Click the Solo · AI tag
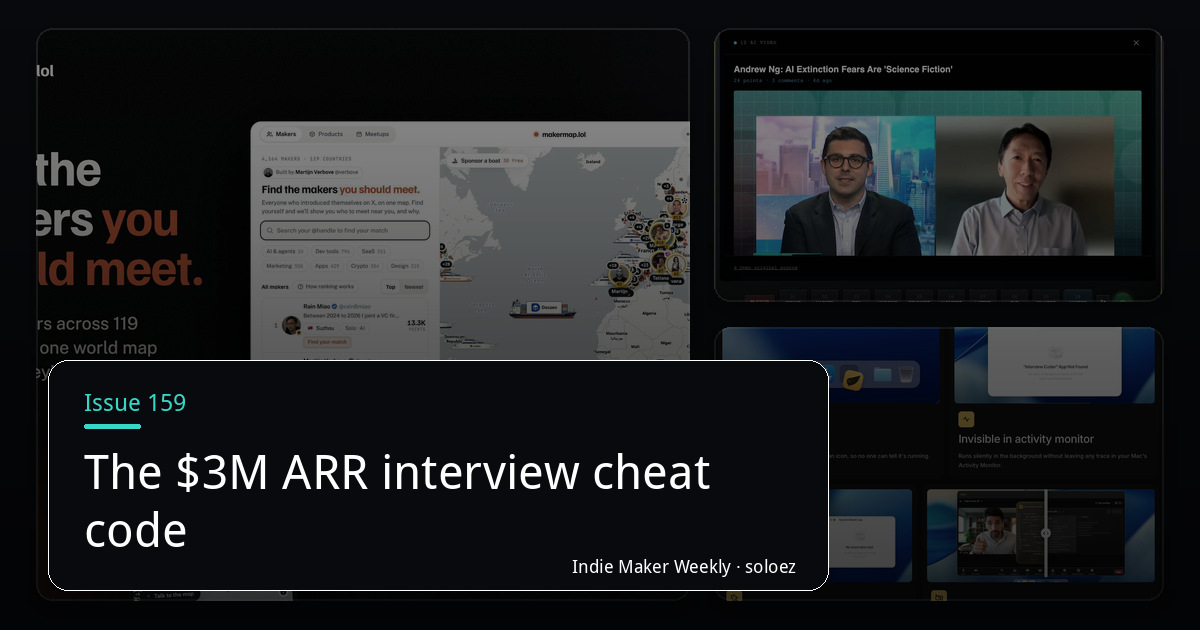This screenshot has width=1200, height=630. [356, 328]
